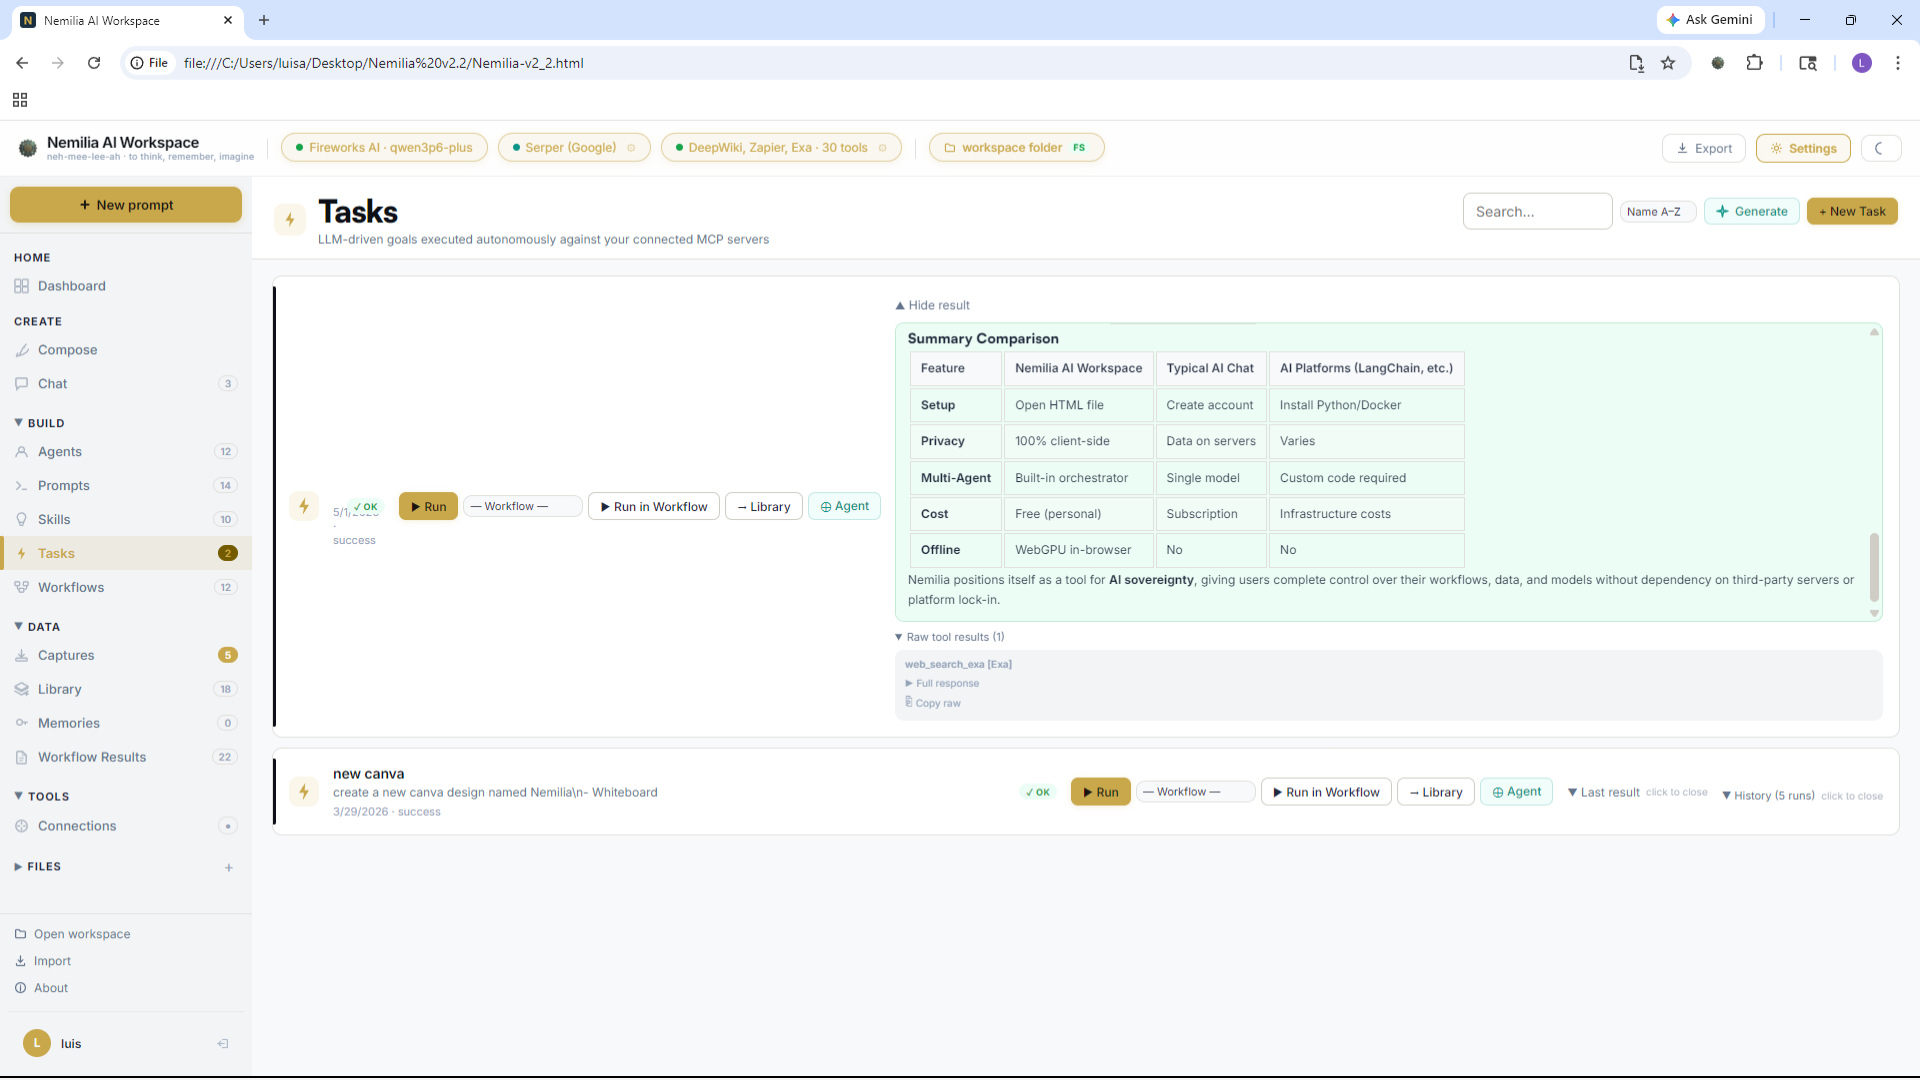Click the Search tasks input field

pos(1538,212)
